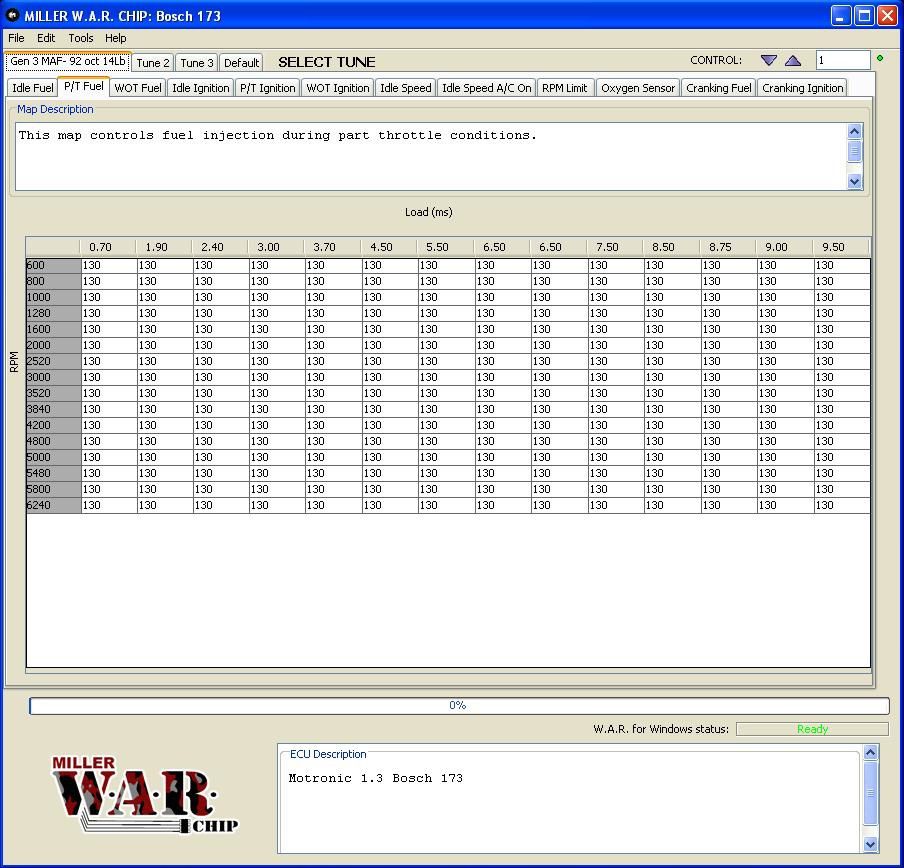This screenshot has height=868, width=904.
Task: Maximize the W.A.R. Chip window
Action: click(864, 16)
